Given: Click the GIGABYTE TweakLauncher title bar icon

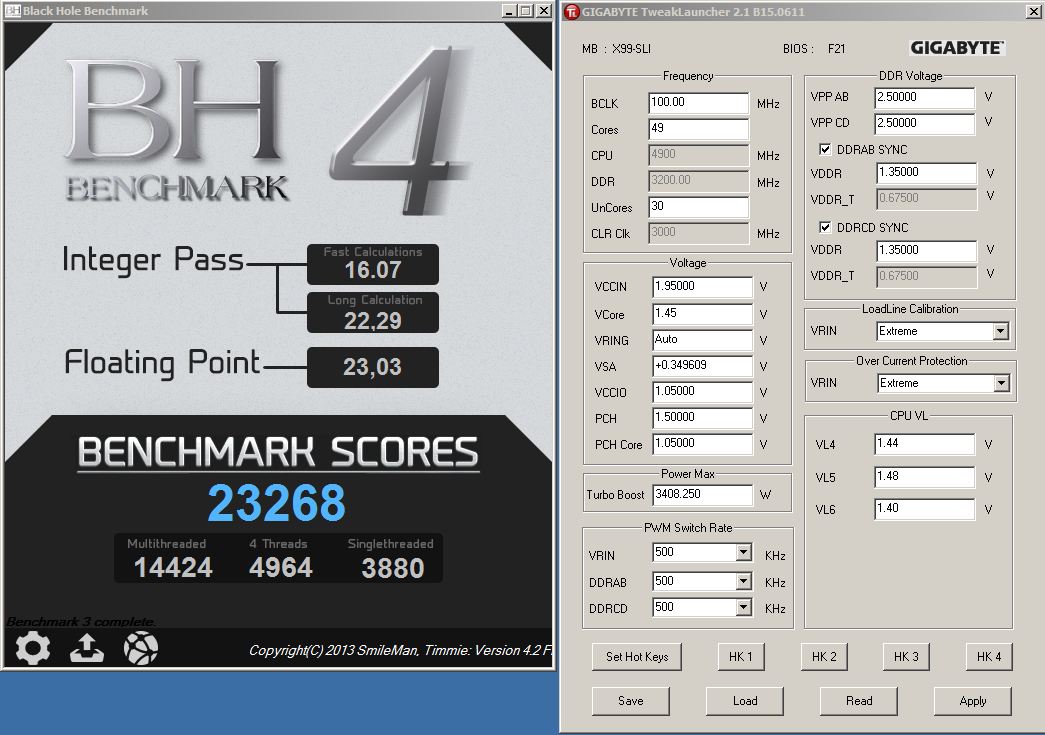Looking at the screenshot, I should pos(571,11).
